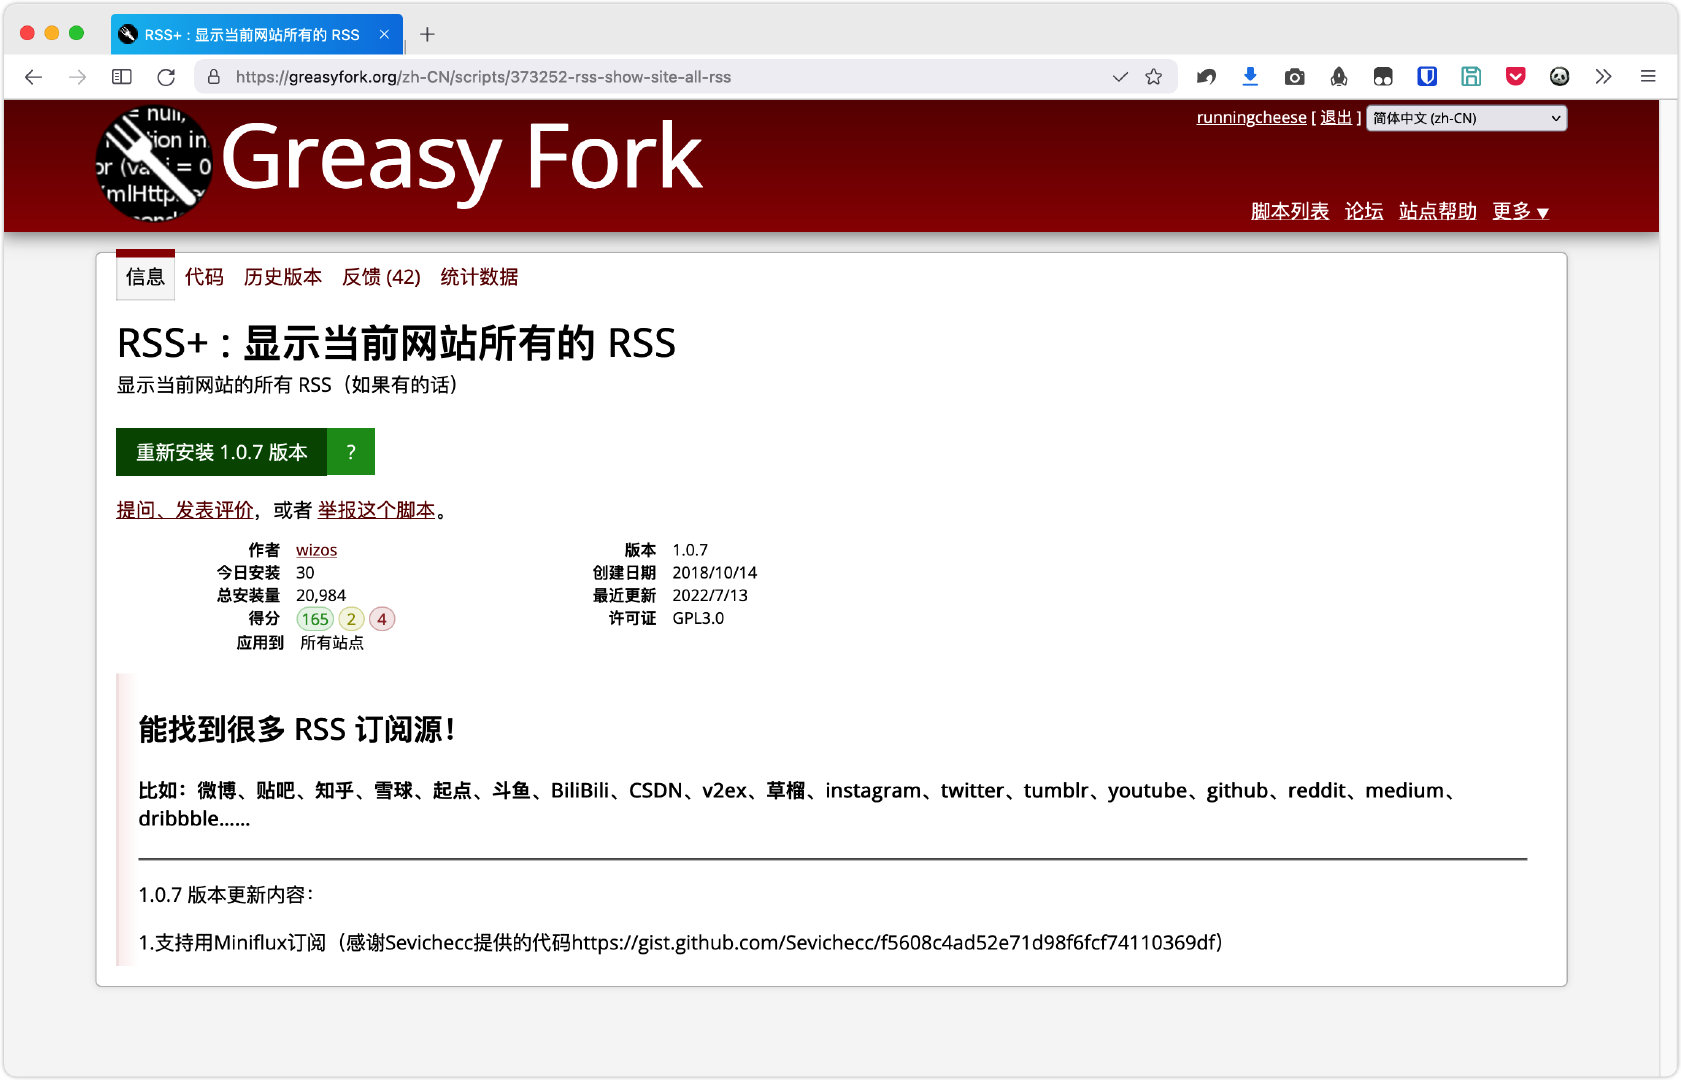Switch to the 代码 tab
Viewport: 1681px width, 1080px height.
click(204, 277)
